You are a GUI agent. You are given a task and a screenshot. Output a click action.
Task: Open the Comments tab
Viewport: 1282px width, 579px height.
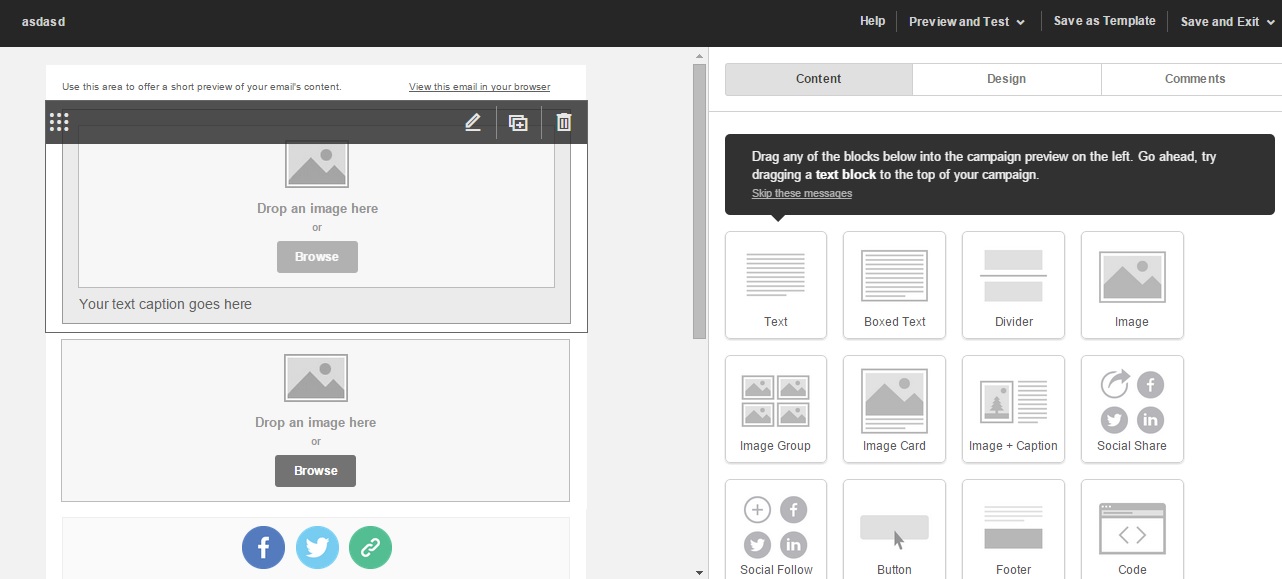(x=1194, y=79)
